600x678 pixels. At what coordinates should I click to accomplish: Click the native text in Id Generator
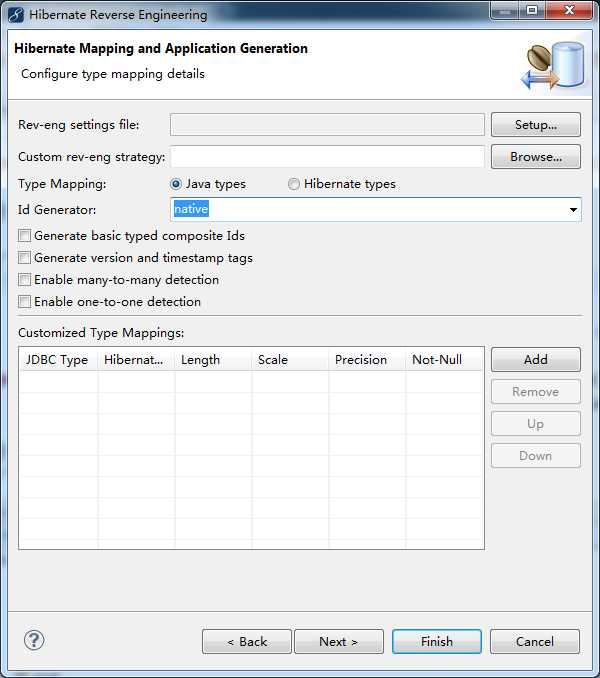click(x=191, y=209)
